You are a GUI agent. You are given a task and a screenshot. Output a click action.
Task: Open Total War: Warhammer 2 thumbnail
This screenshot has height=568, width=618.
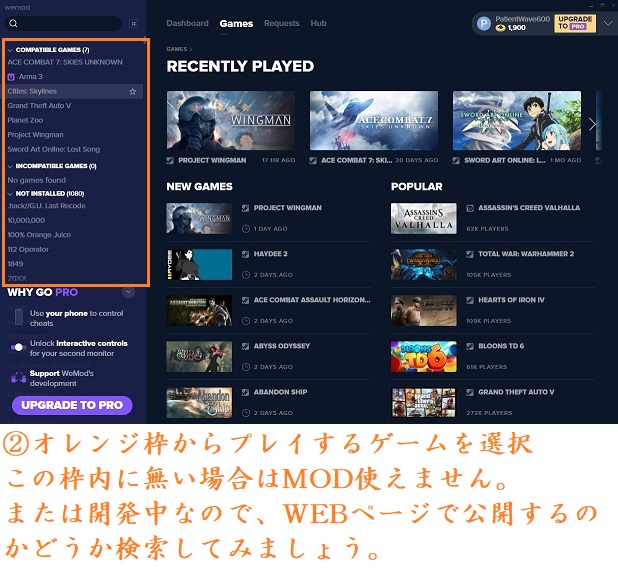point(424,264)
